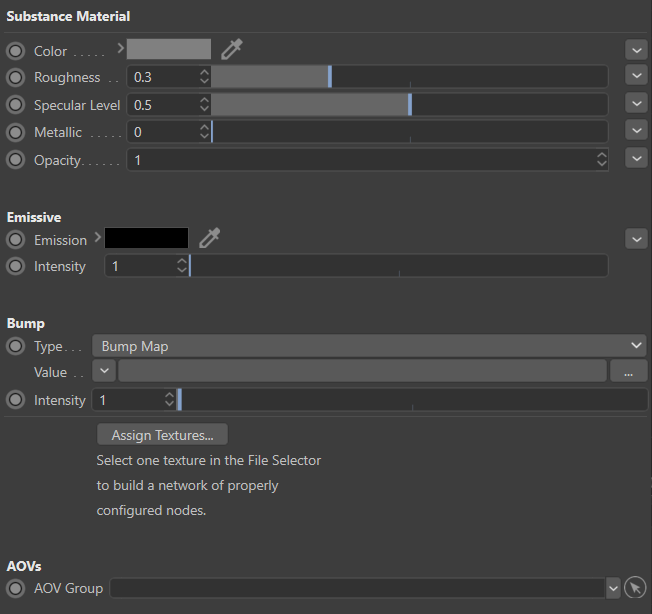Expand the Color parameter chevron
Screen dimensions: 652x614
click(120, 47)
